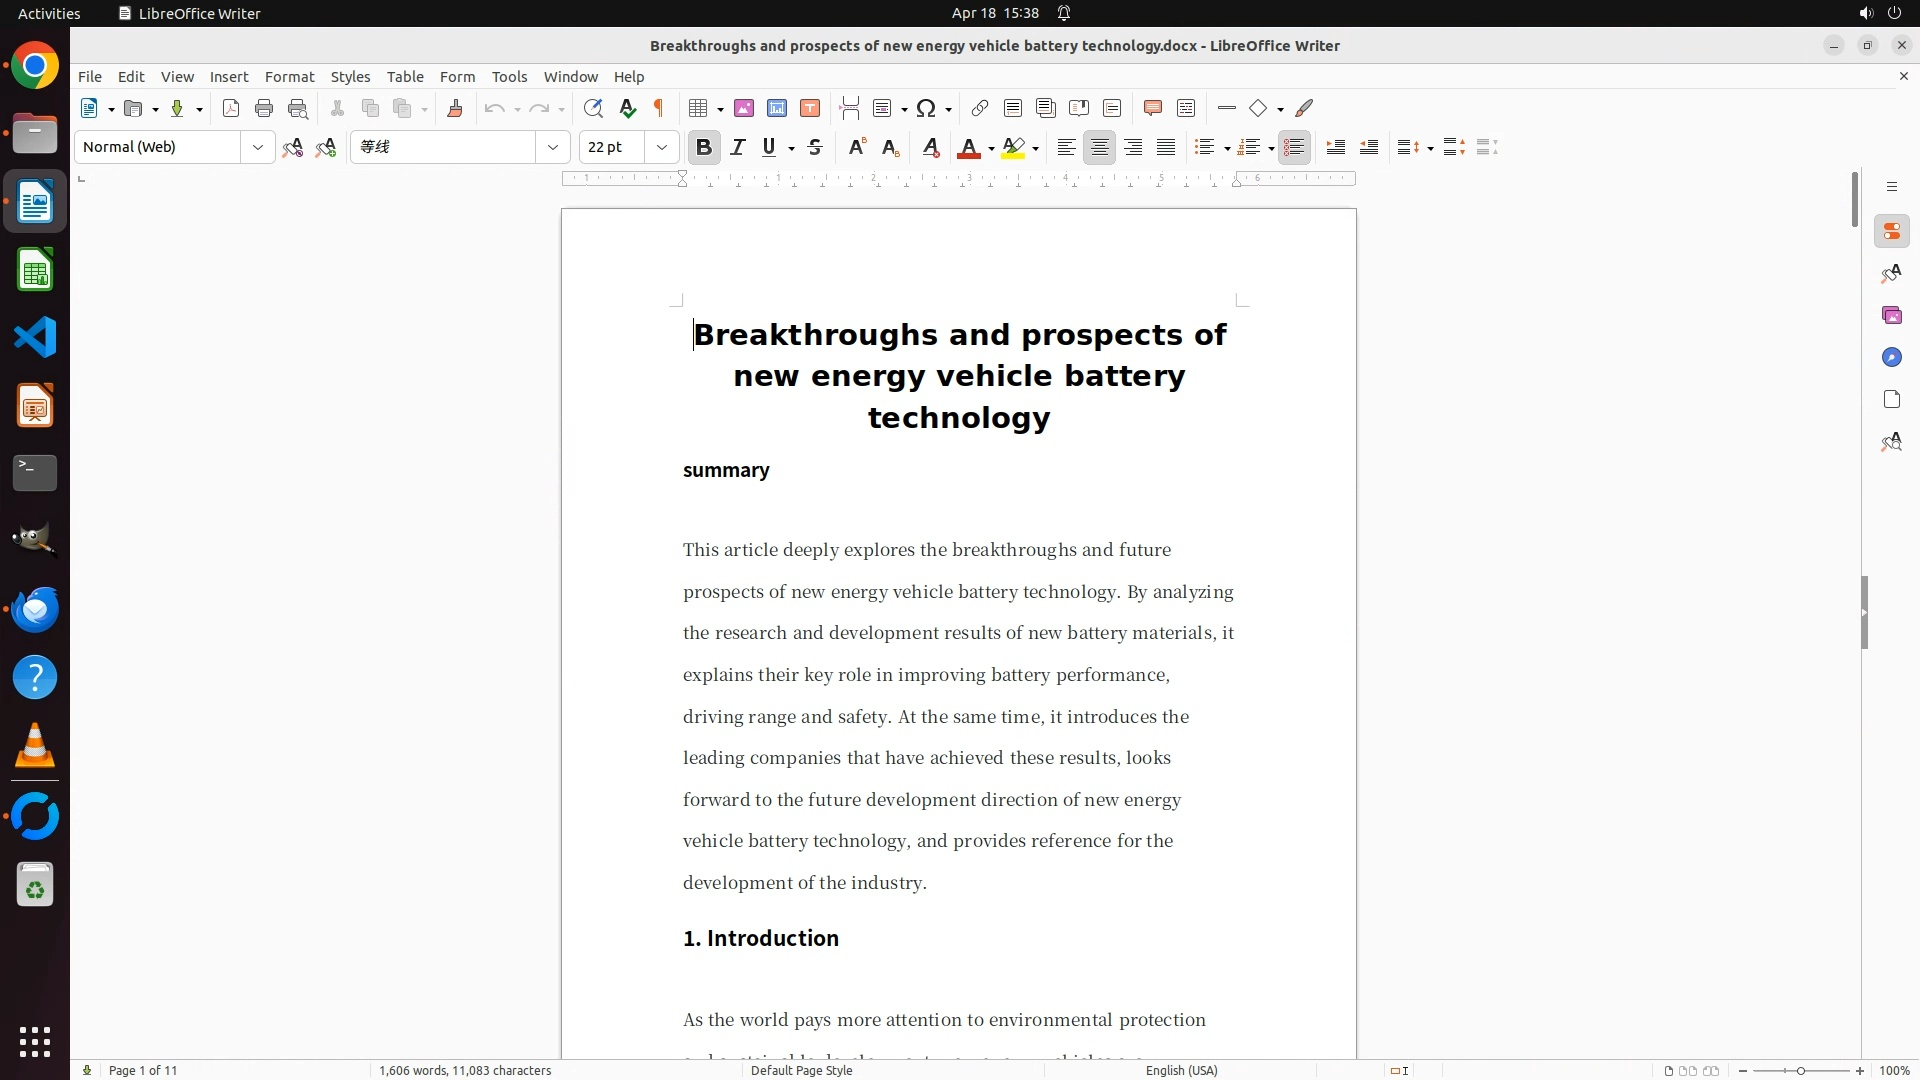The image size is (1920, 1080).
Task: Click the Insert Hyperlink icon
Action: pos(980,108)
